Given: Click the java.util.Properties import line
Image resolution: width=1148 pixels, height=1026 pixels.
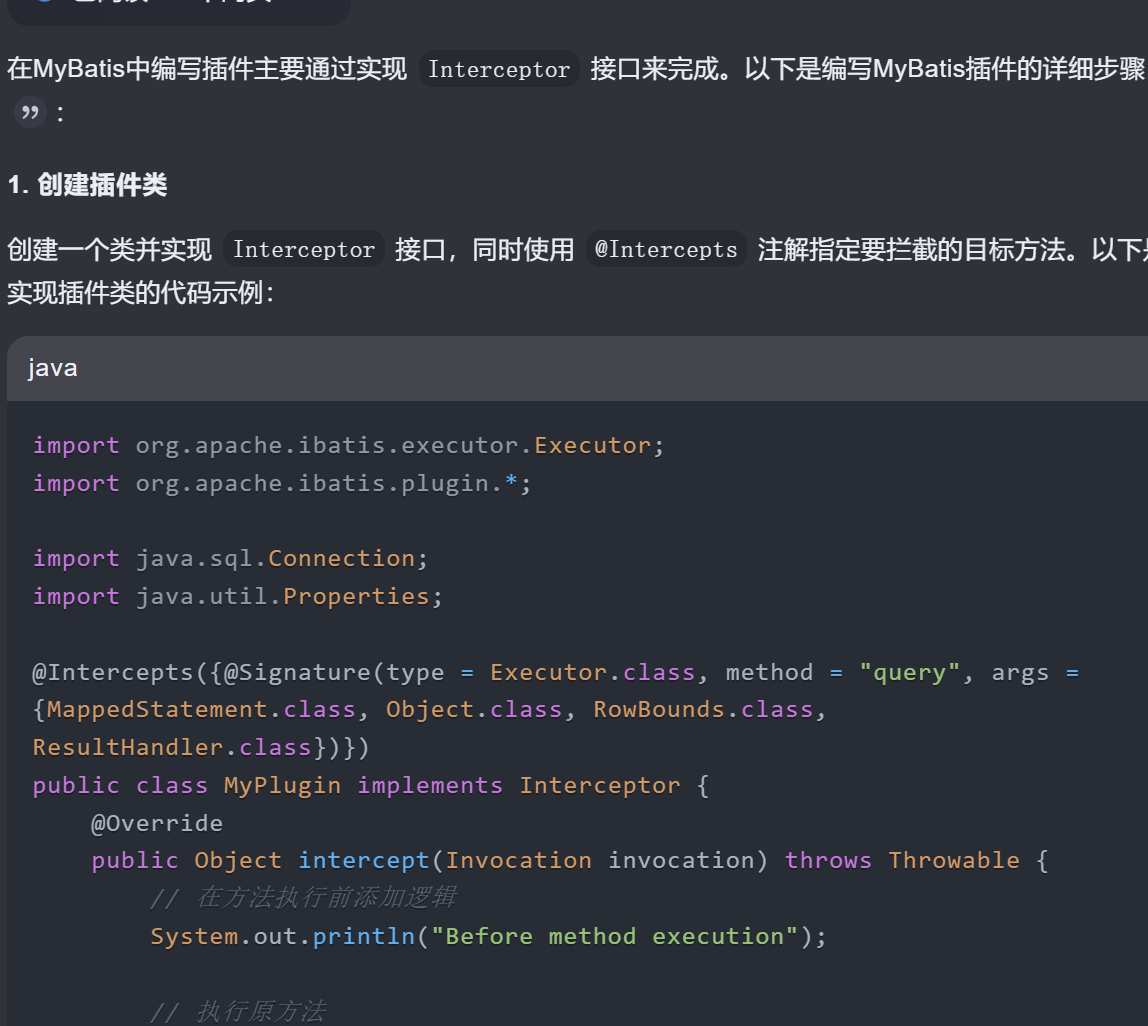Looking at the screenshot, I should coord(238,596).
